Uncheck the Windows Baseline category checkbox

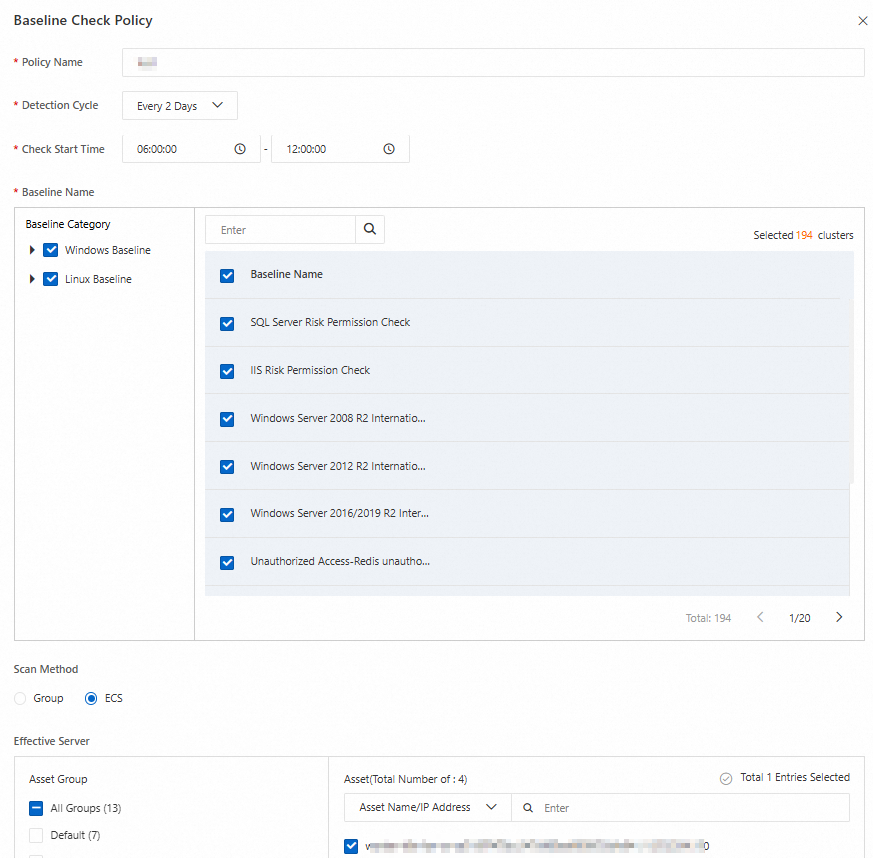click(x=51, y=250)
